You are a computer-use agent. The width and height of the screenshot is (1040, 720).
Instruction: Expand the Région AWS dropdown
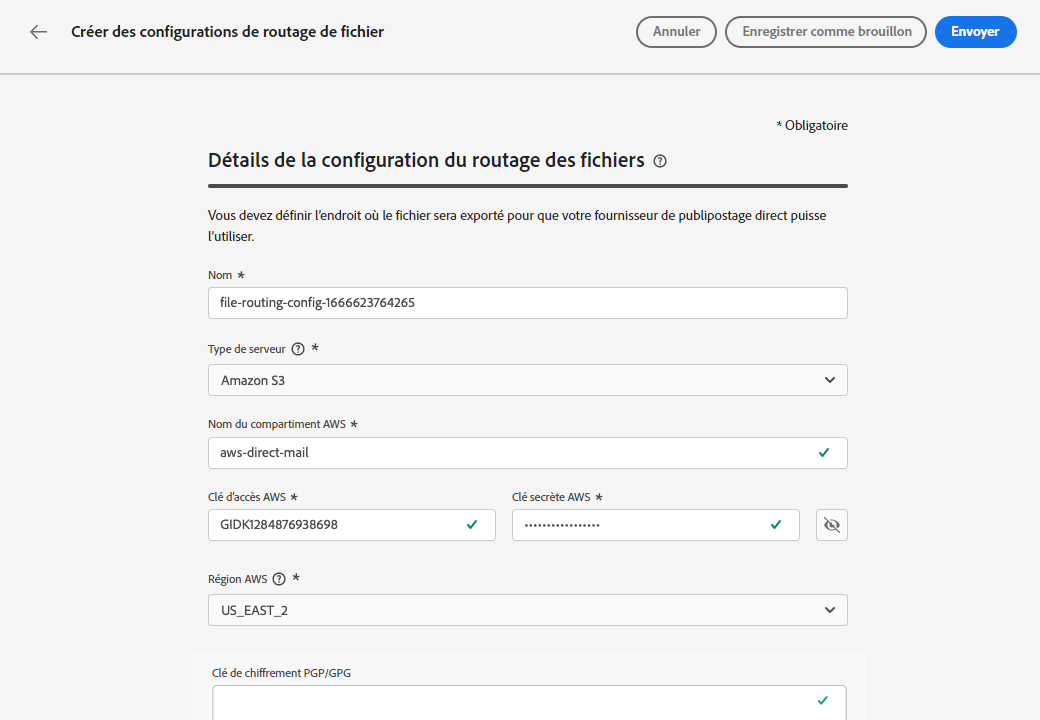coord(527,610)
